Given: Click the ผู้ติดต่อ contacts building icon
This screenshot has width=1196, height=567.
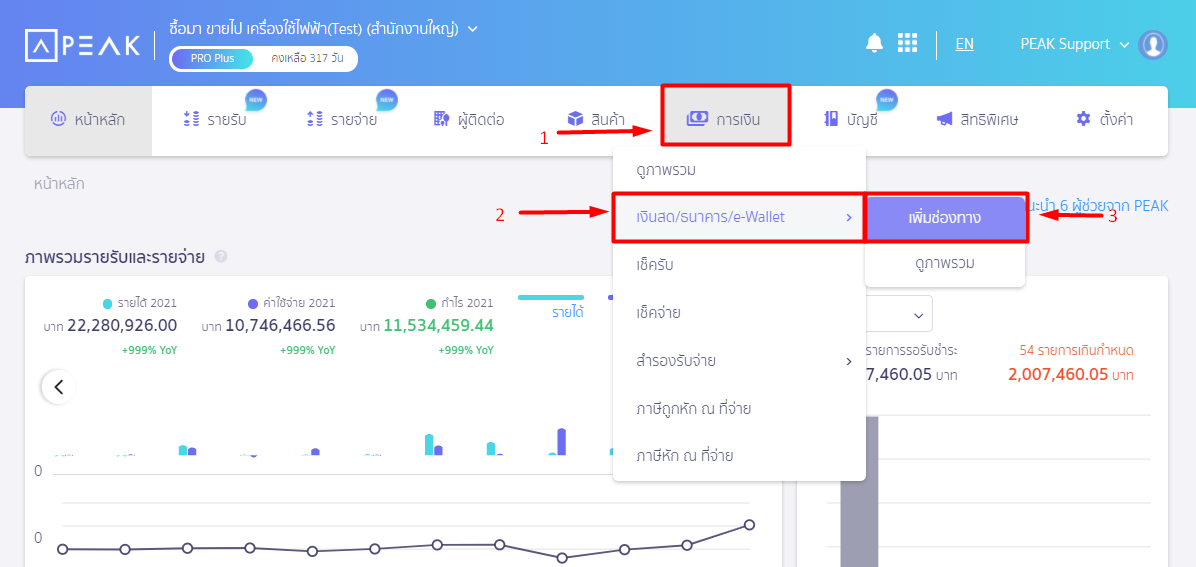Looking at the screenshot, I should (442, 119).
